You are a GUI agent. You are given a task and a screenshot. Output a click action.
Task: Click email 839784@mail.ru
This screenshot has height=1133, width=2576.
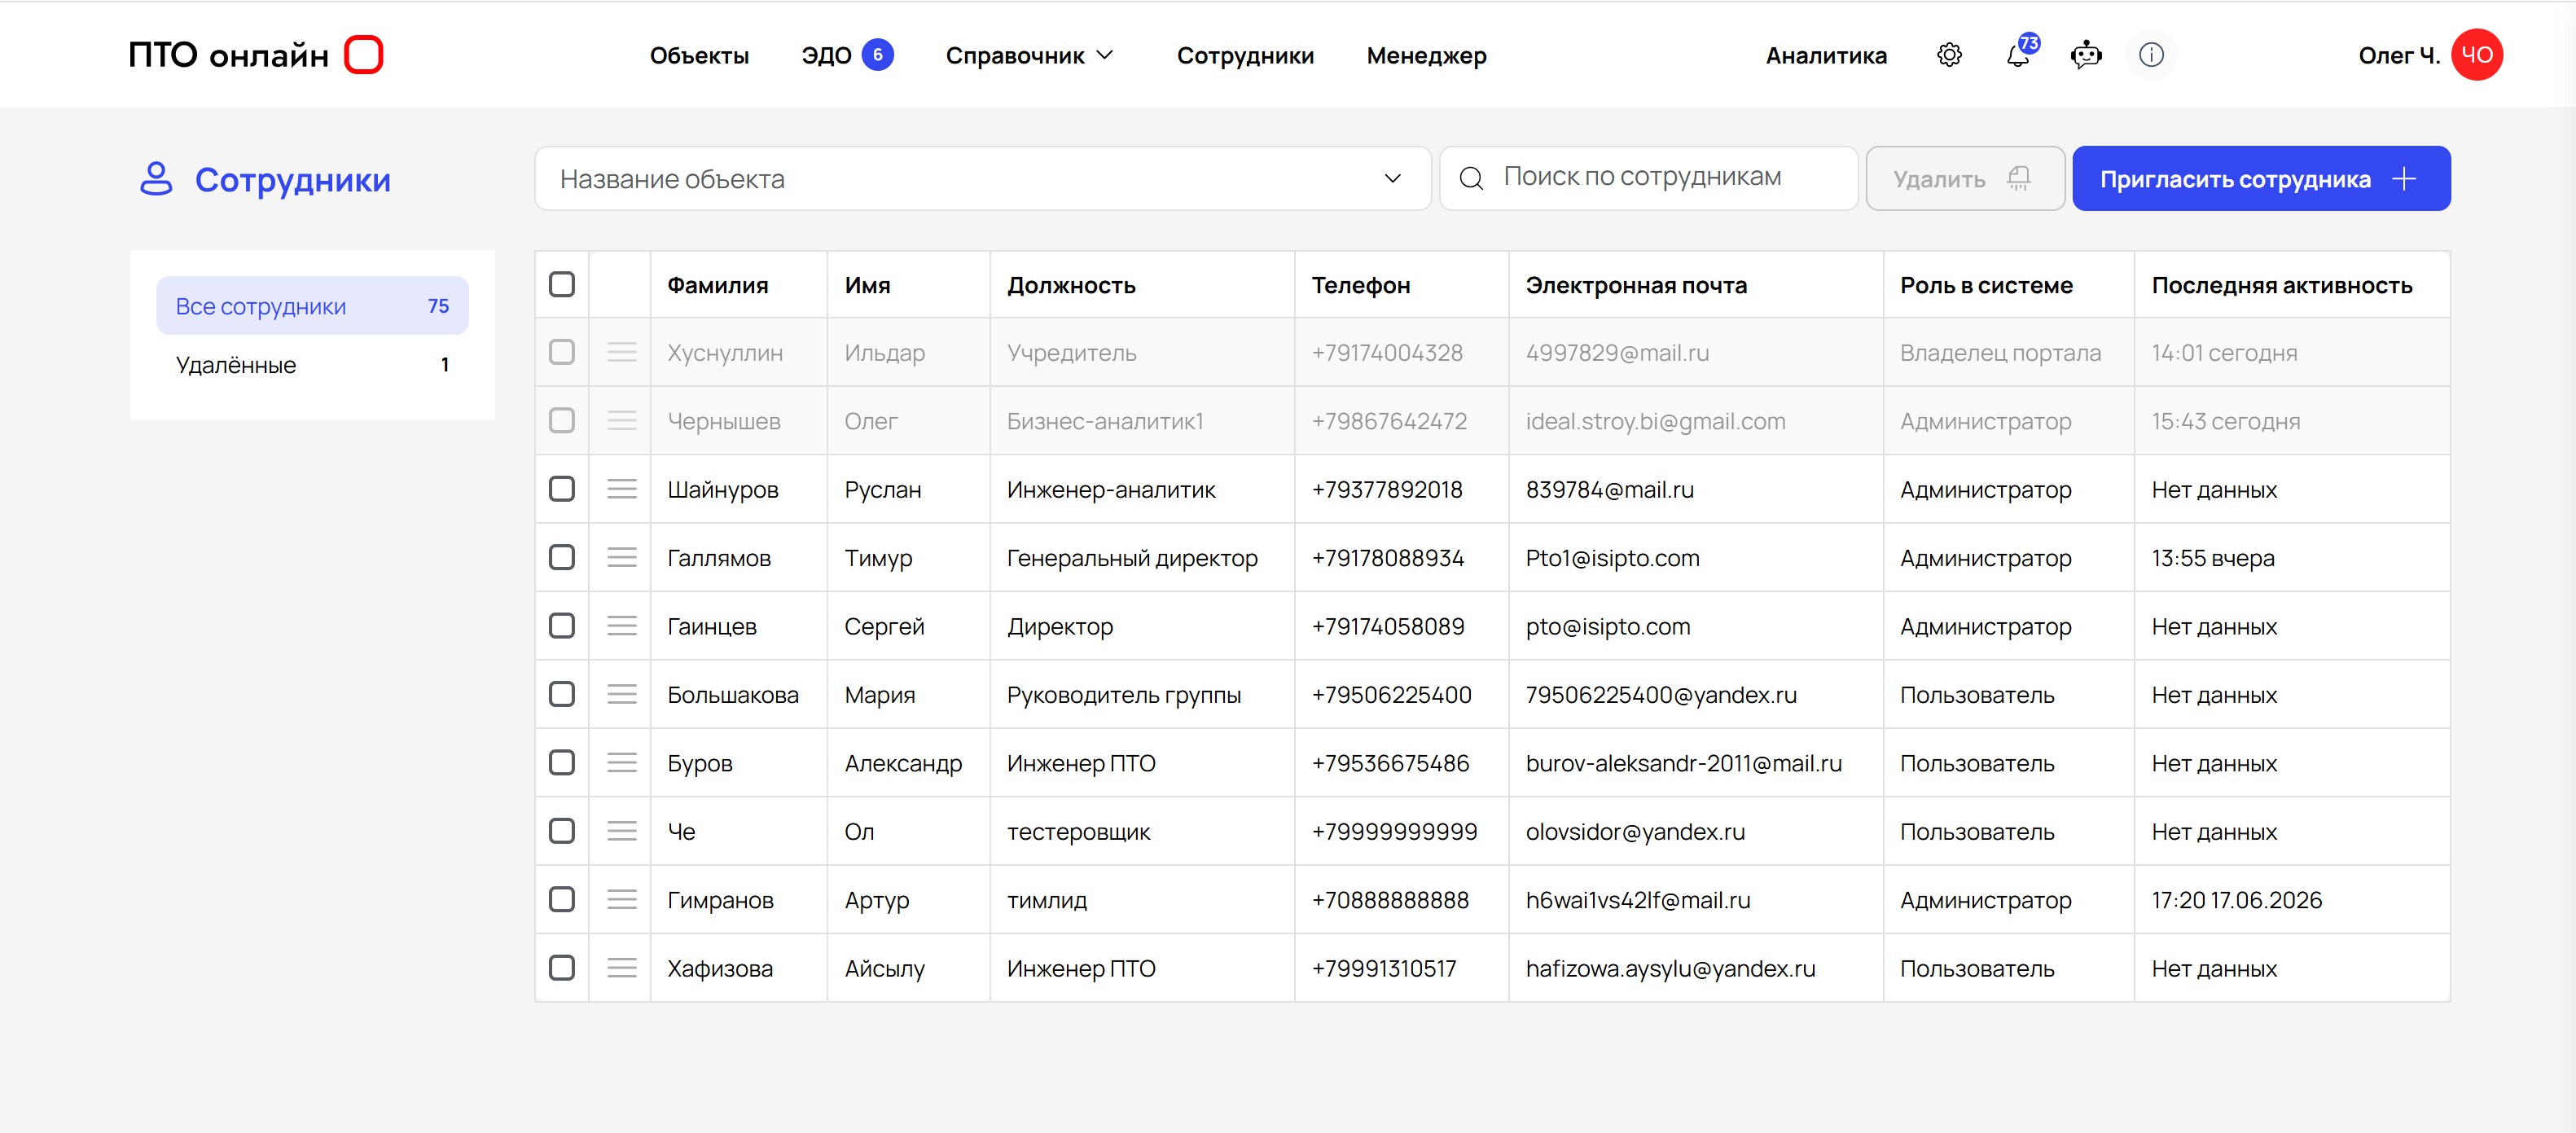coord(1609,490)
